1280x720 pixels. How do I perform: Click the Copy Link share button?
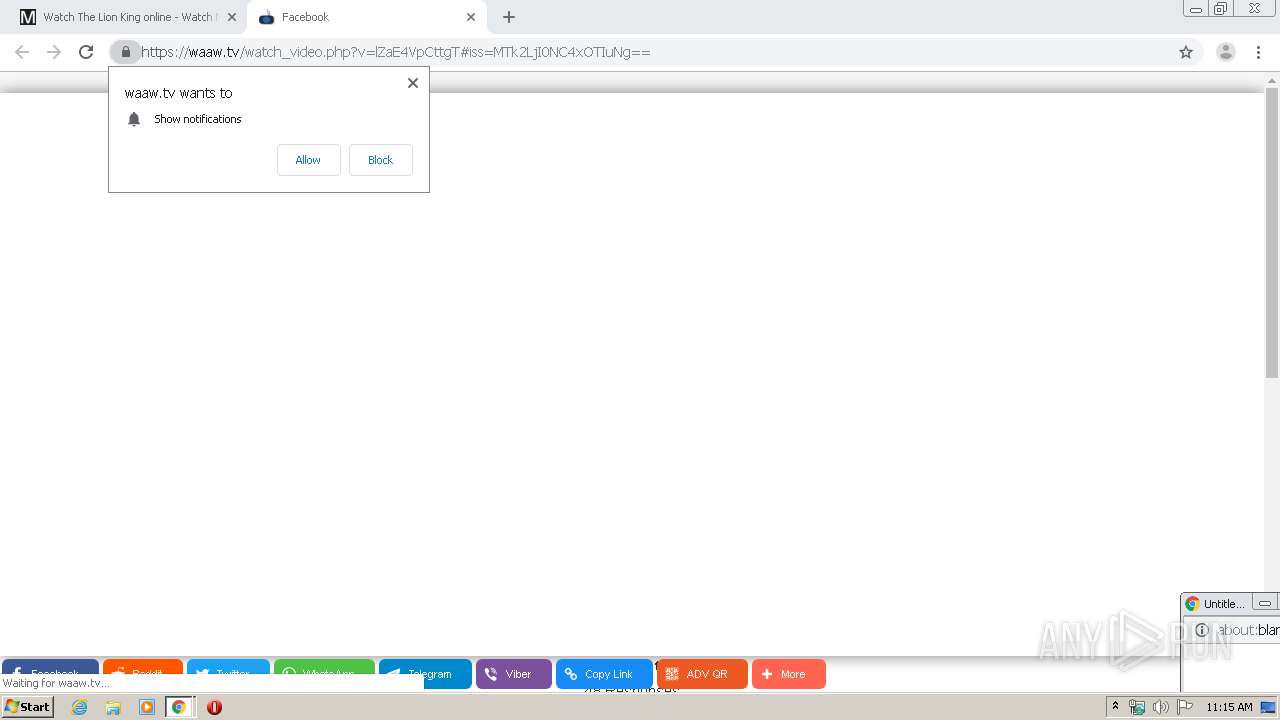click(x=604, y=674)
